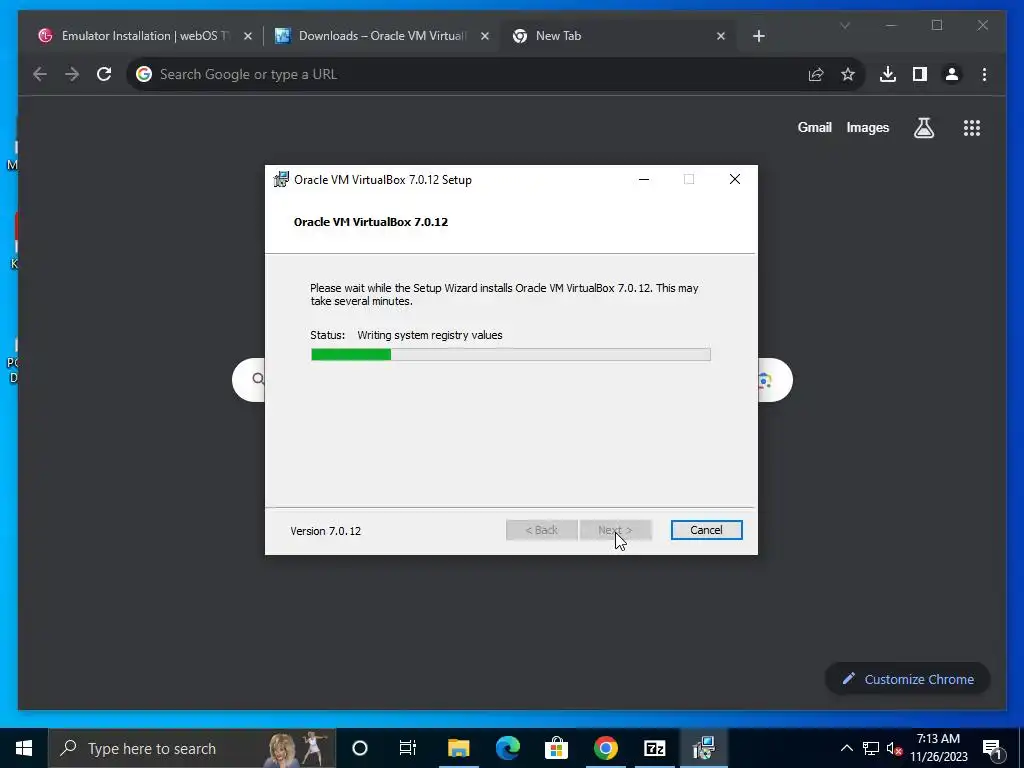1024x768 pixels.
Task: Click VirtualBox installer taskbar icon
Action: [703, 748]
